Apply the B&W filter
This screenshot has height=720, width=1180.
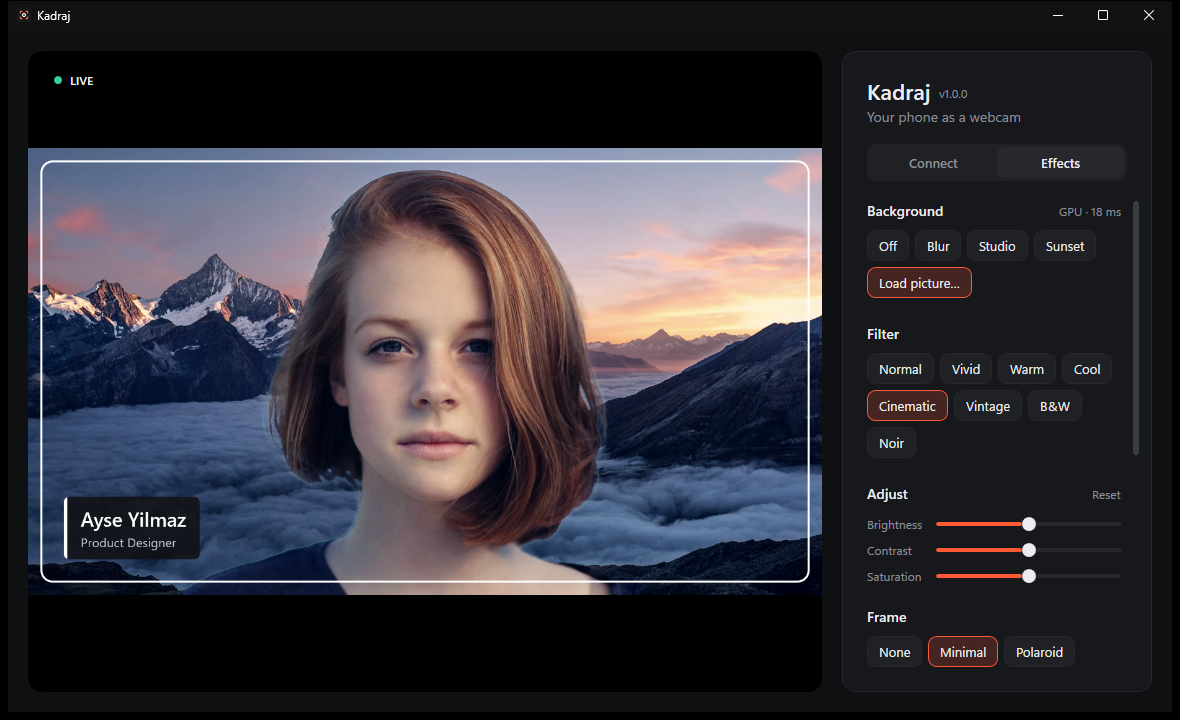(1054, 406)
